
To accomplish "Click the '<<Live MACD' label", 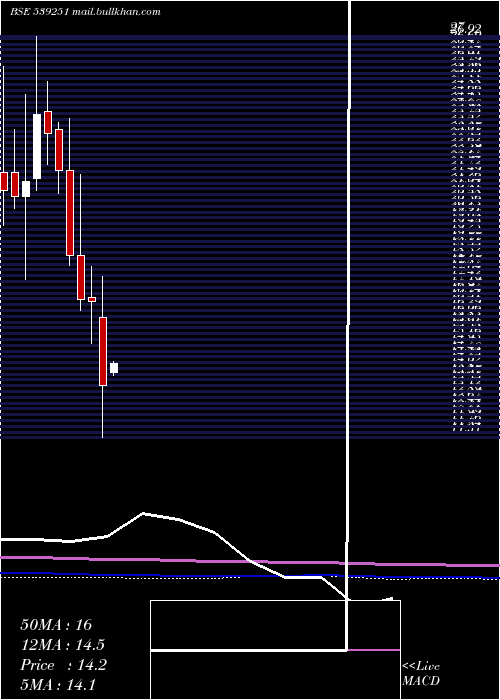I will click(x=421, y=674).
